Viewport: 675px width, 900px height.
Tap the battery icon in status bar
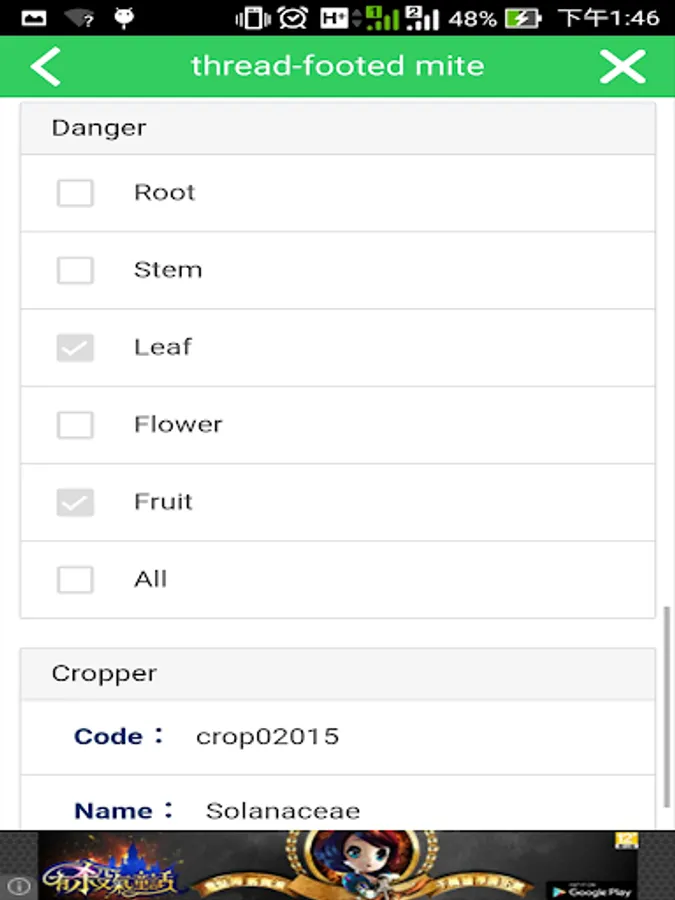point(522,18)
